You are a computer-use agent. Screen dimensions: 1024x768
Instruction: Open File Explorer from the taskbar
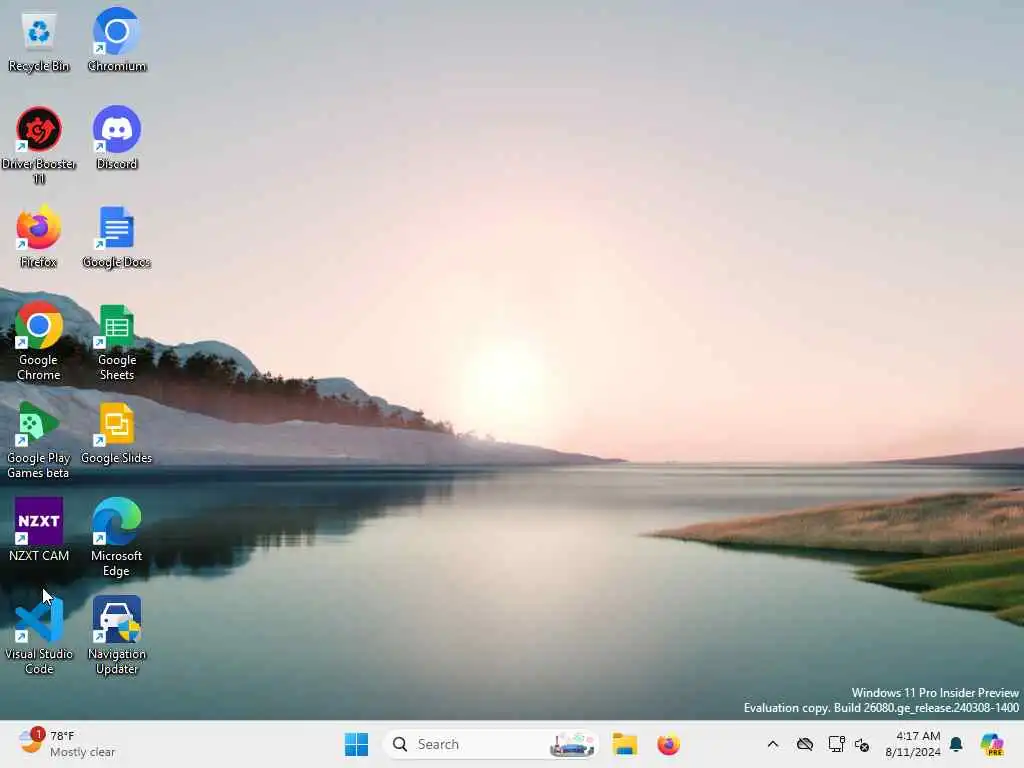(624, 744)
